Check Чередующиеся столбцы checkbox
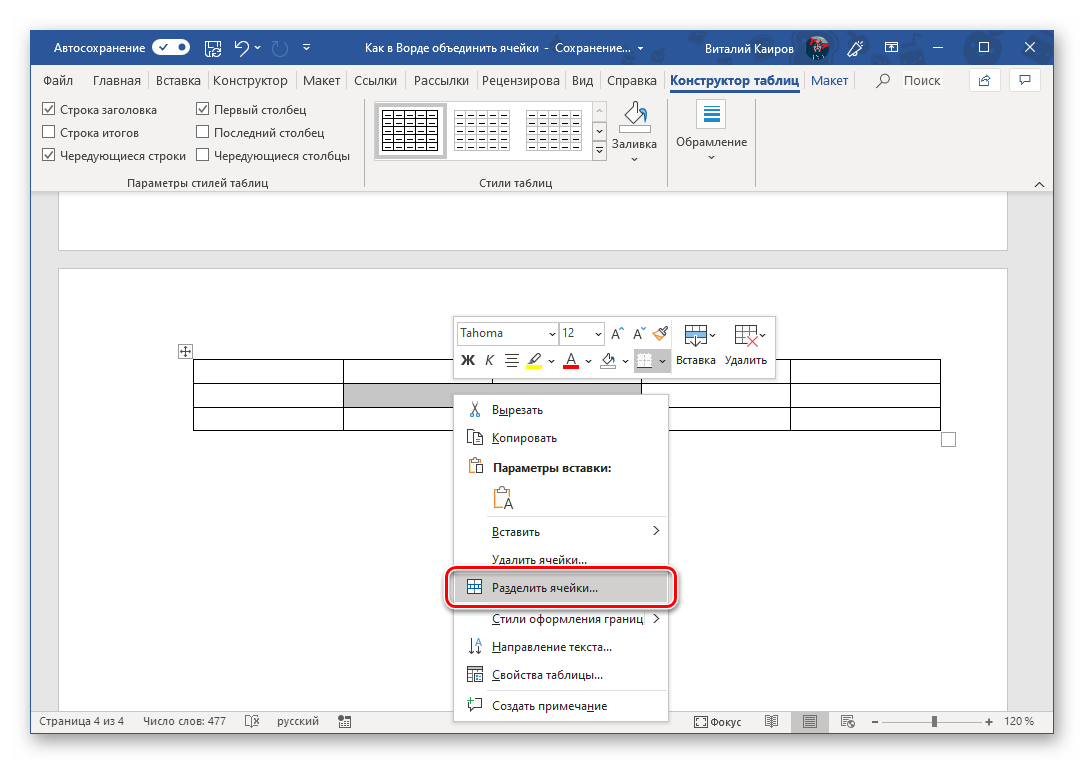The image size is (1084, 764). point(203,155)
